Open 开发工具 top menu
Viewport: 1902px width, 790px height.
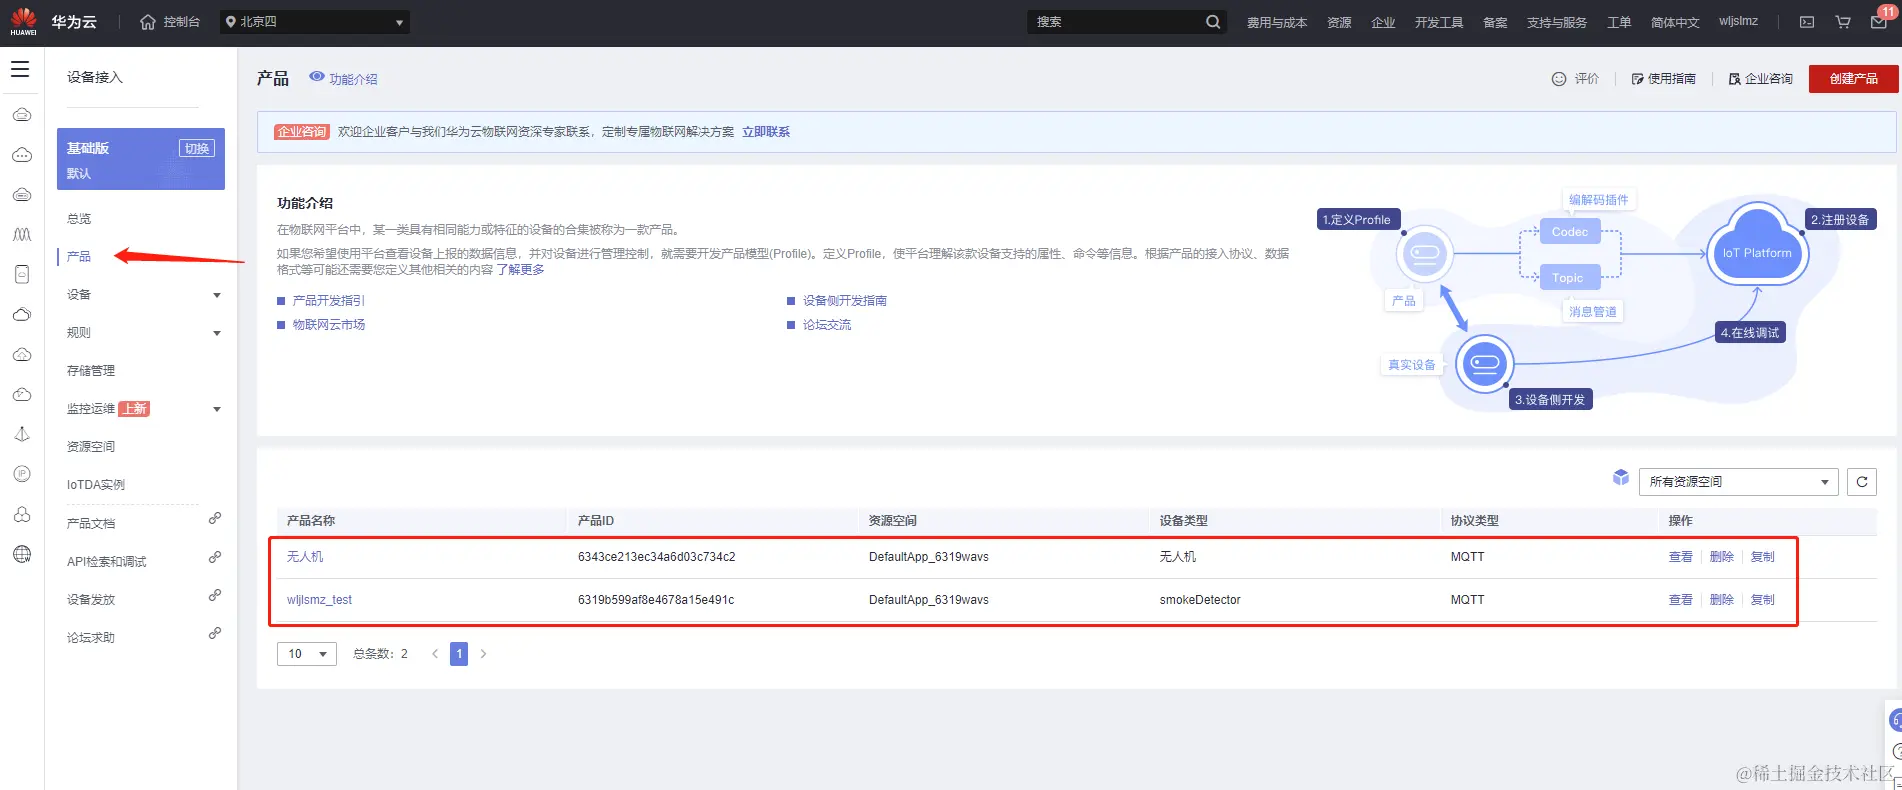tap(1439, 22)
